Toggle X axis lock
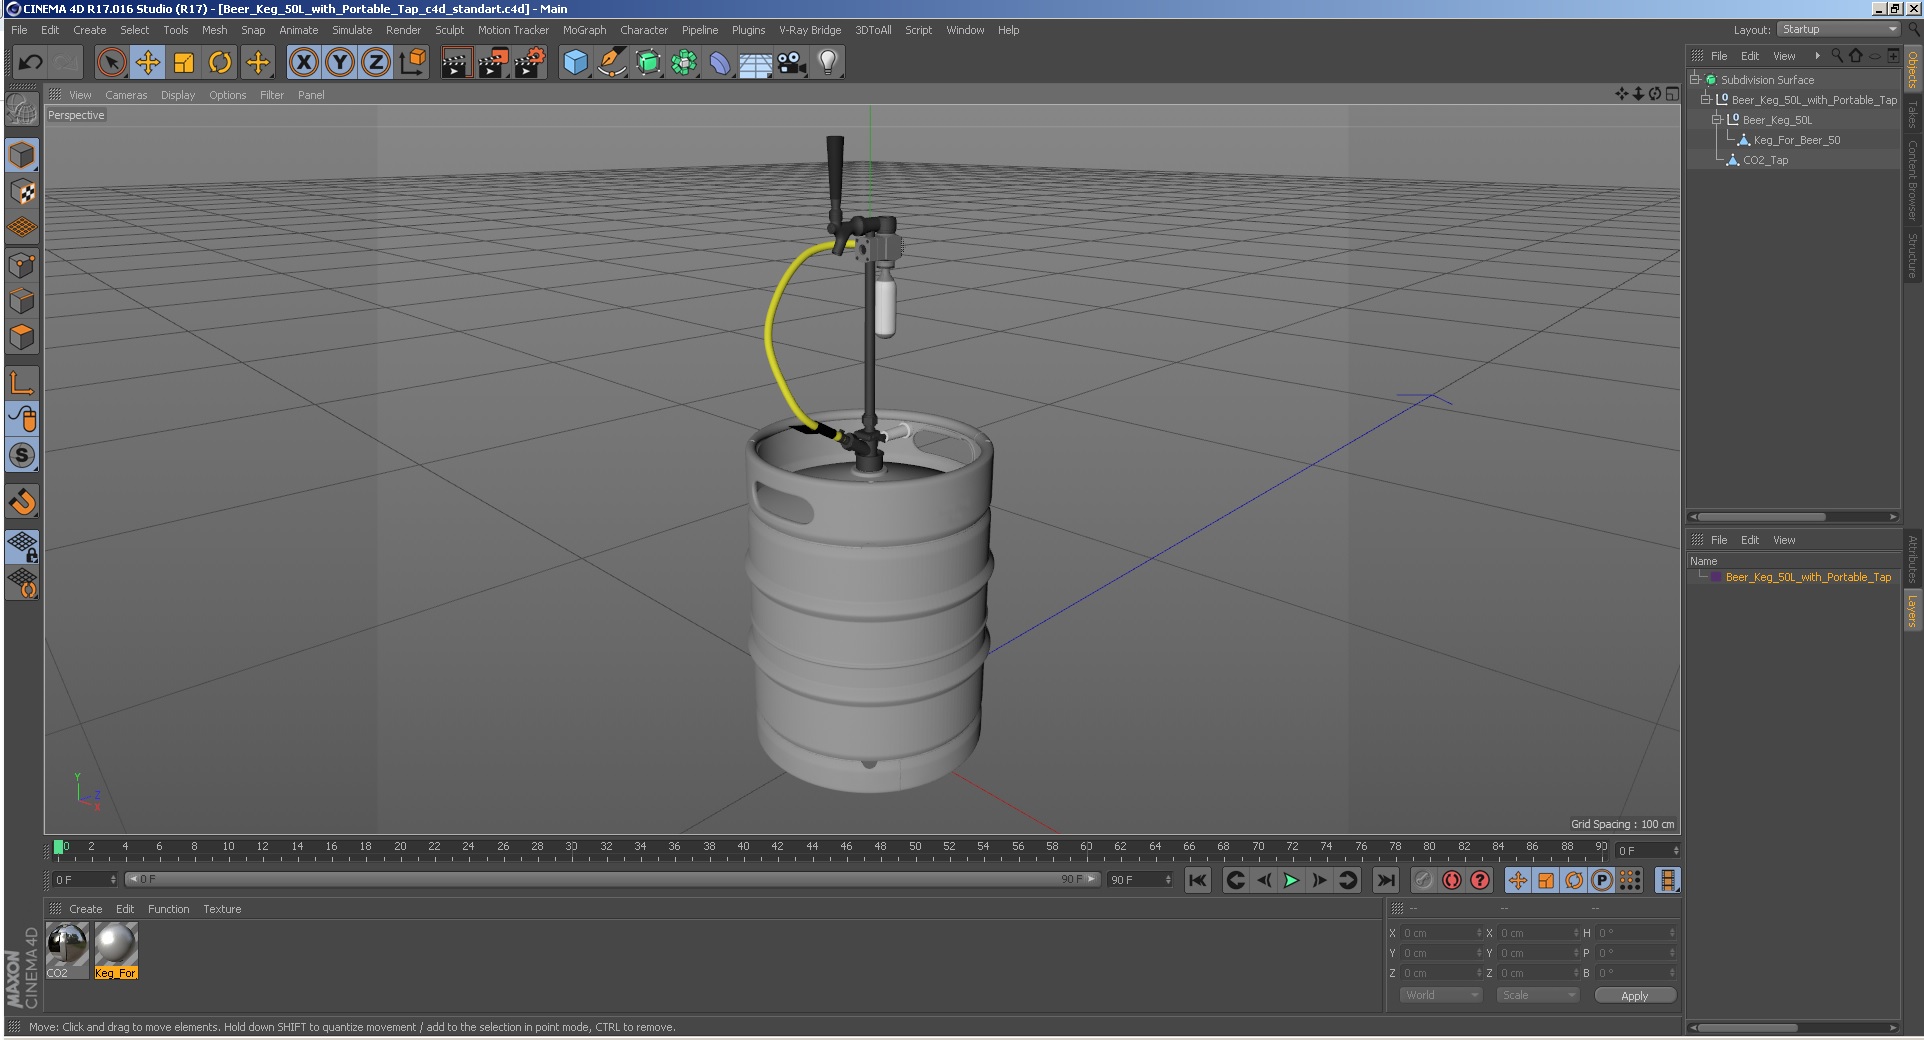 coord(304,62)
